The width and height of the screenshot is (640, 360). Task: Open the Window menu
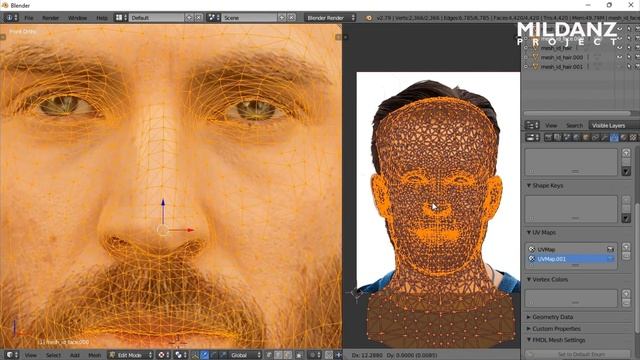point(77,18)
